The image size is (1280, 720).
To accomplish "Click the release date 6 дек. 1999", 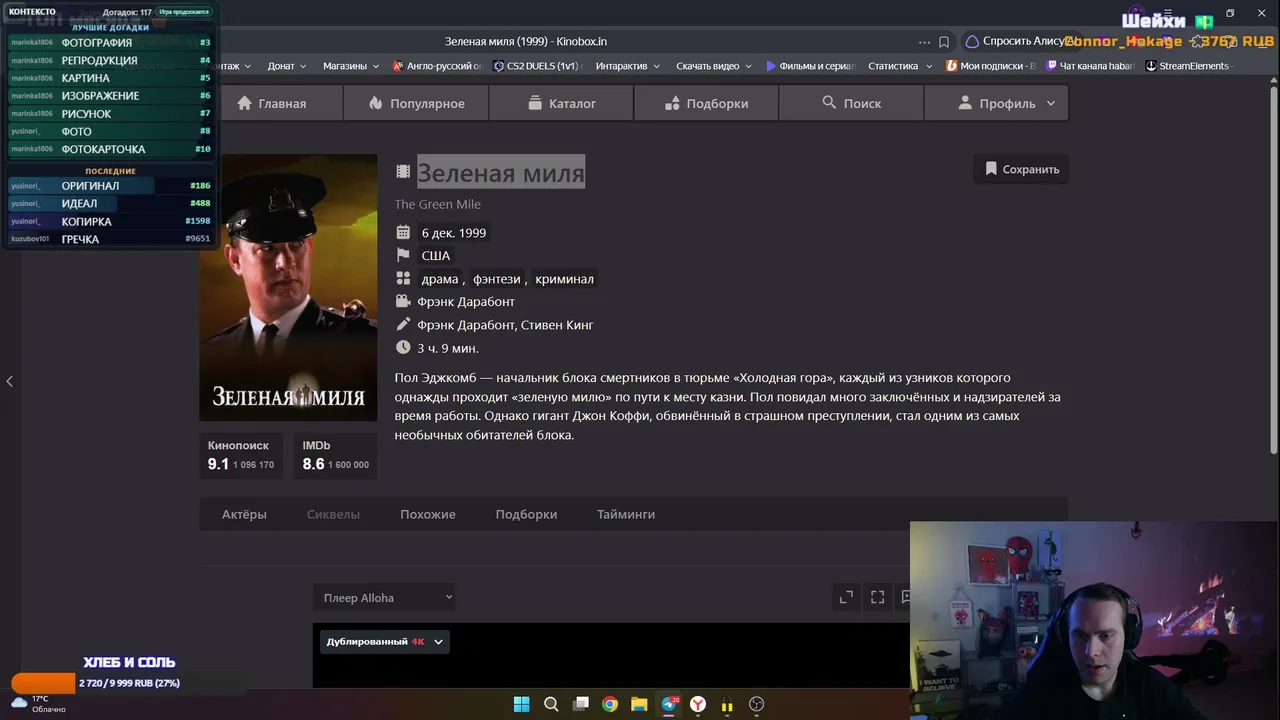I will (x=454, y=233).
